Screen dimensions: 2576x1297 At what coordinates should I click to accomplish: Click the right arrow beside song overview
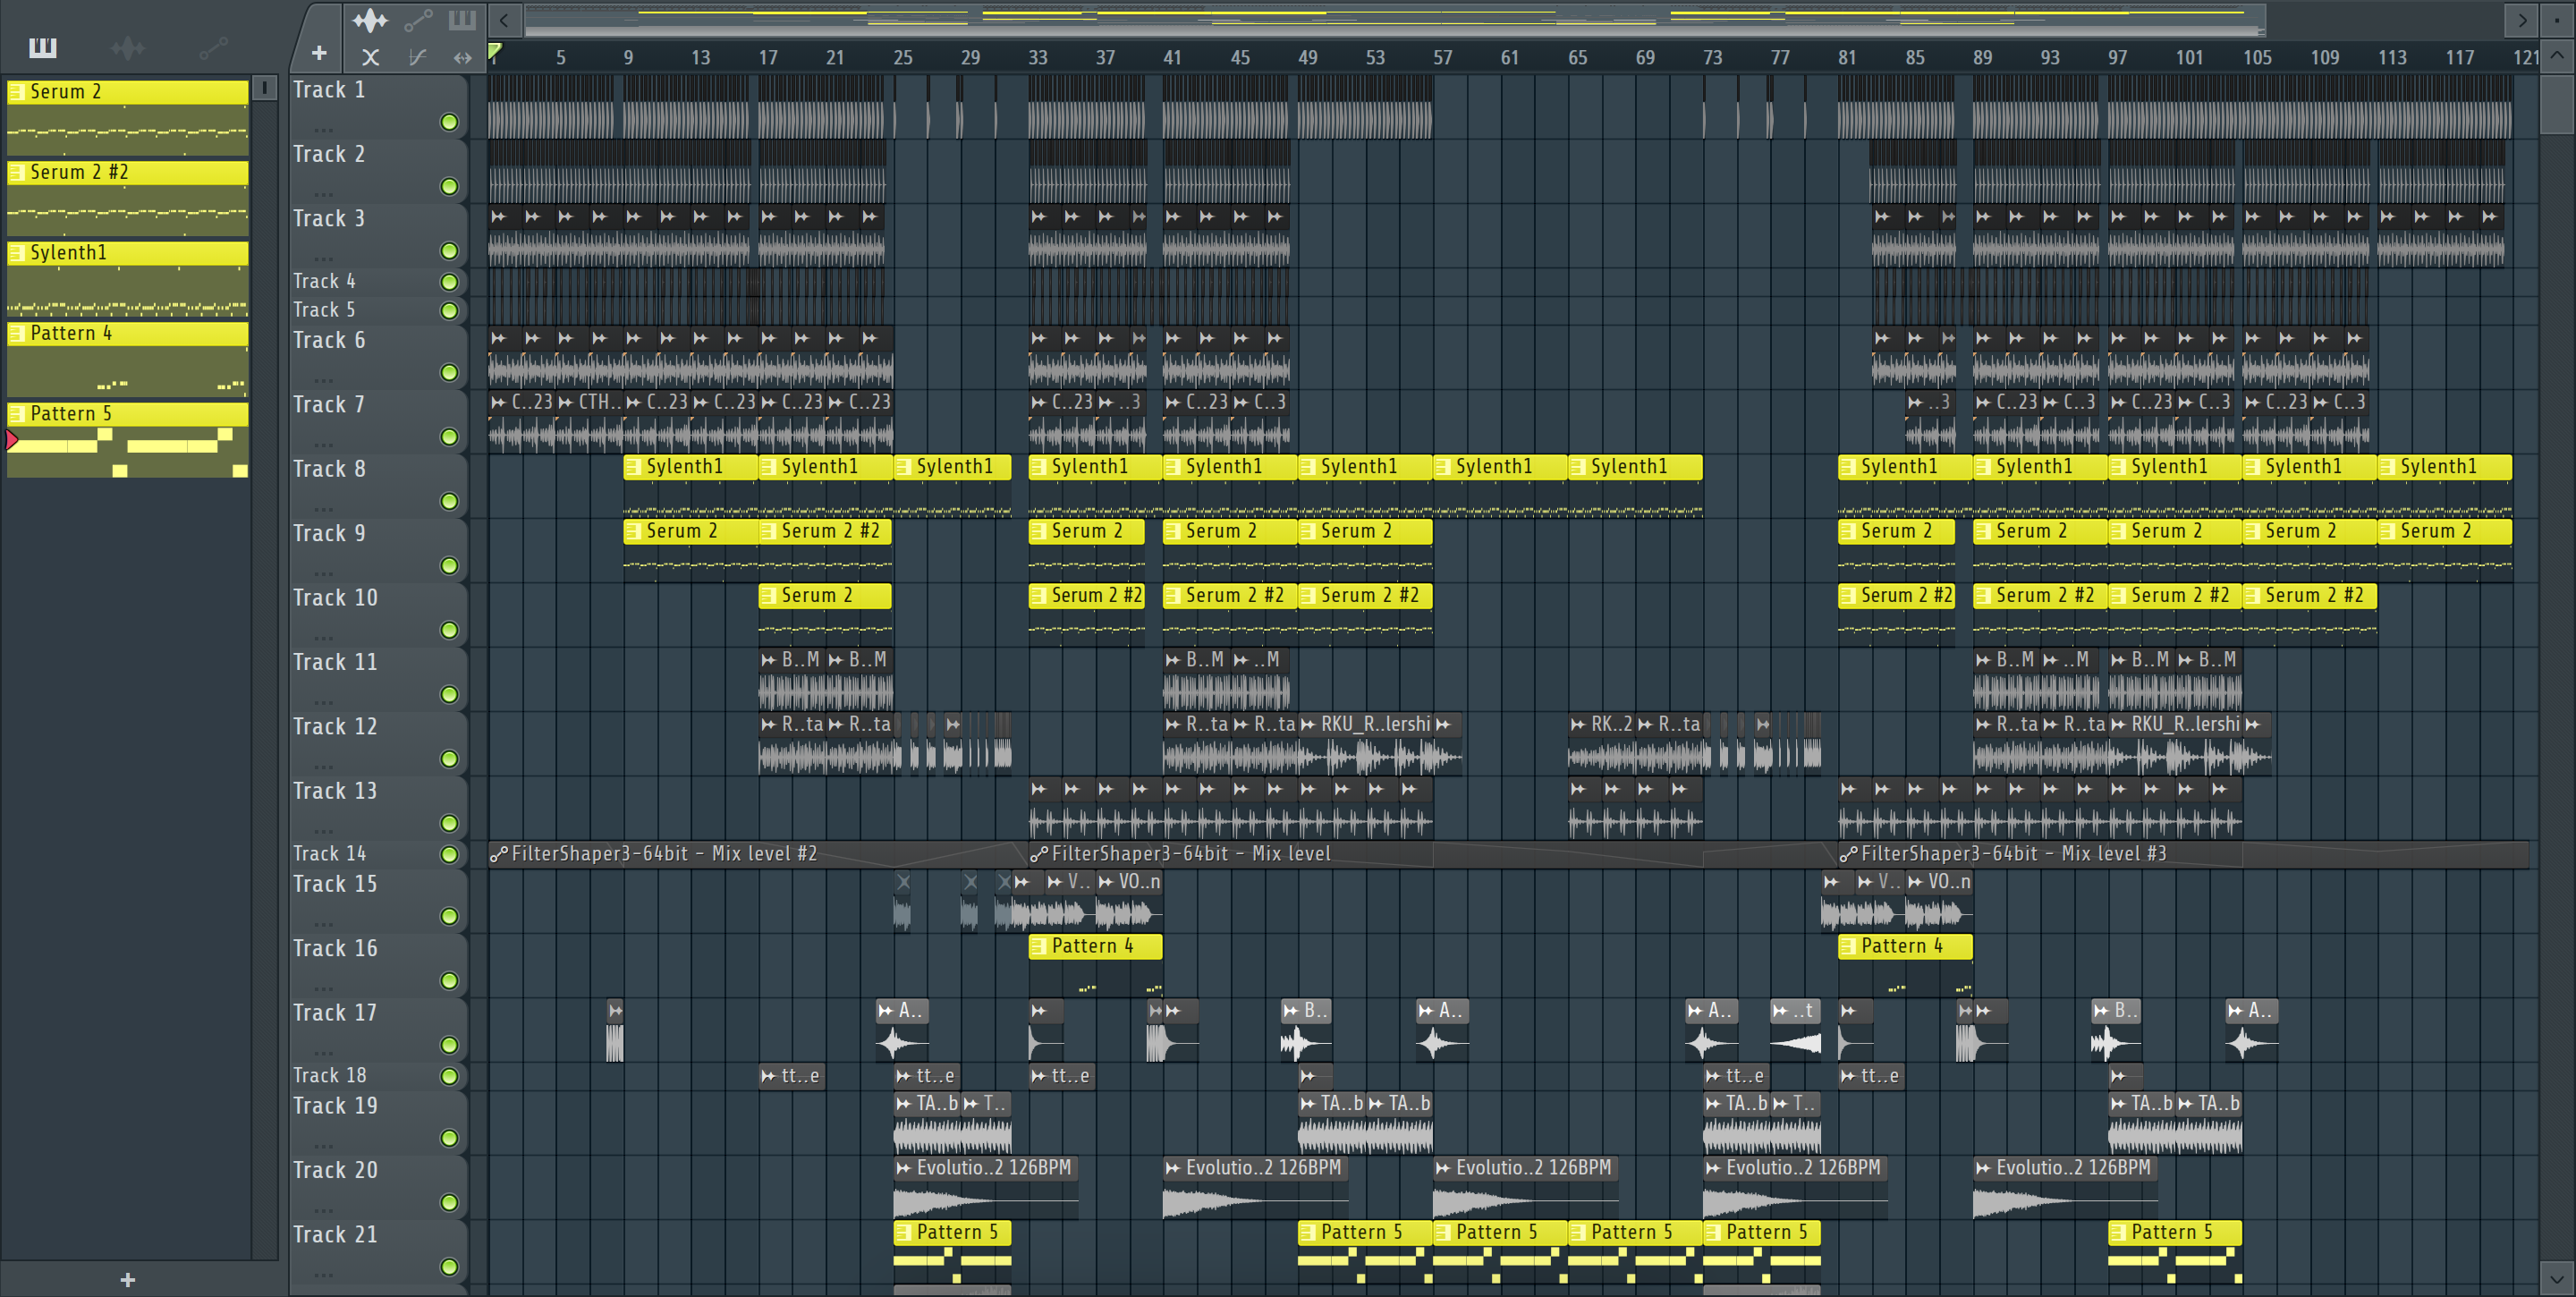pyautogui.click(x=2521, y=20)
